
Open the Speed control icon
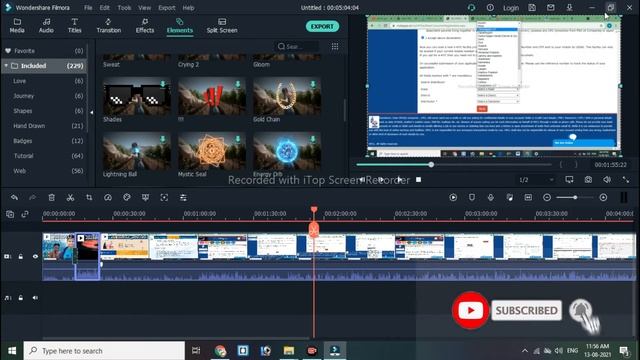pyautogui.click(x=108, y=198)
